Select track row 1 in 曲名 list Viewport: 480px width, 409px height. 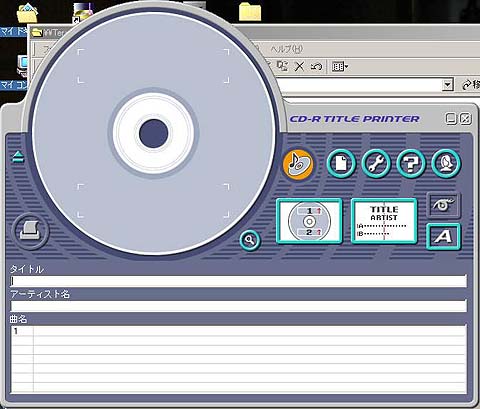pyautogui.click(x=239, y=331)
